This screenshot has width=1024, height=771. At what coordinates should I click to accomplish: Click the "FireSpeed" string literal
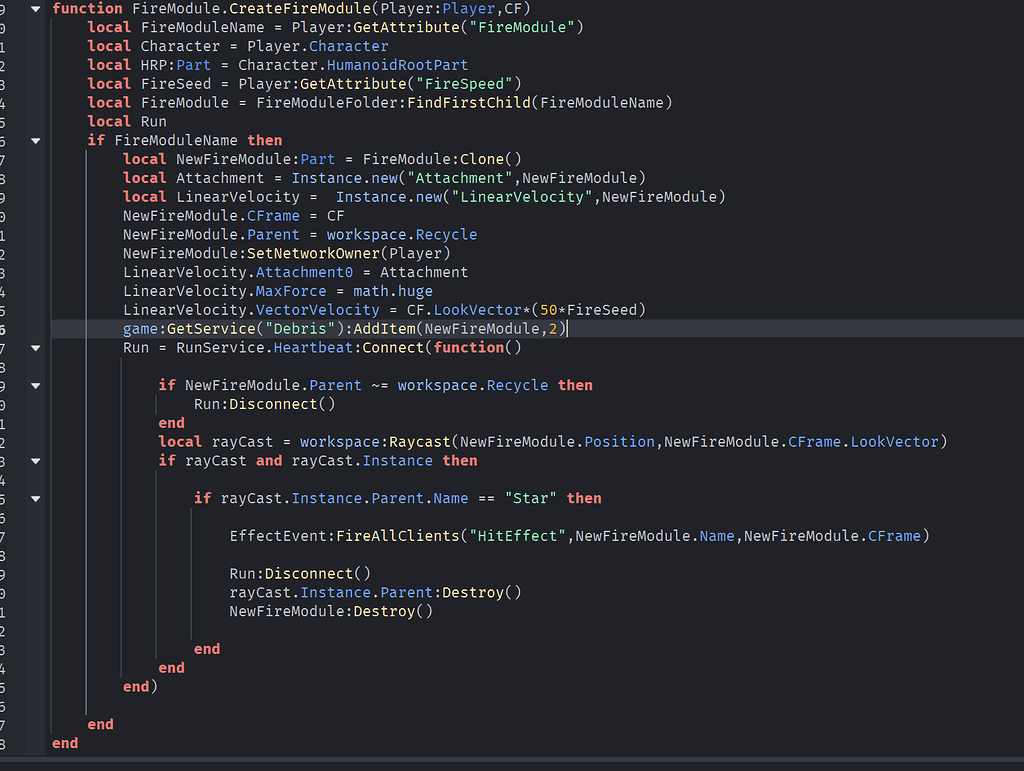pyautogui.click(x=464, y=84)
